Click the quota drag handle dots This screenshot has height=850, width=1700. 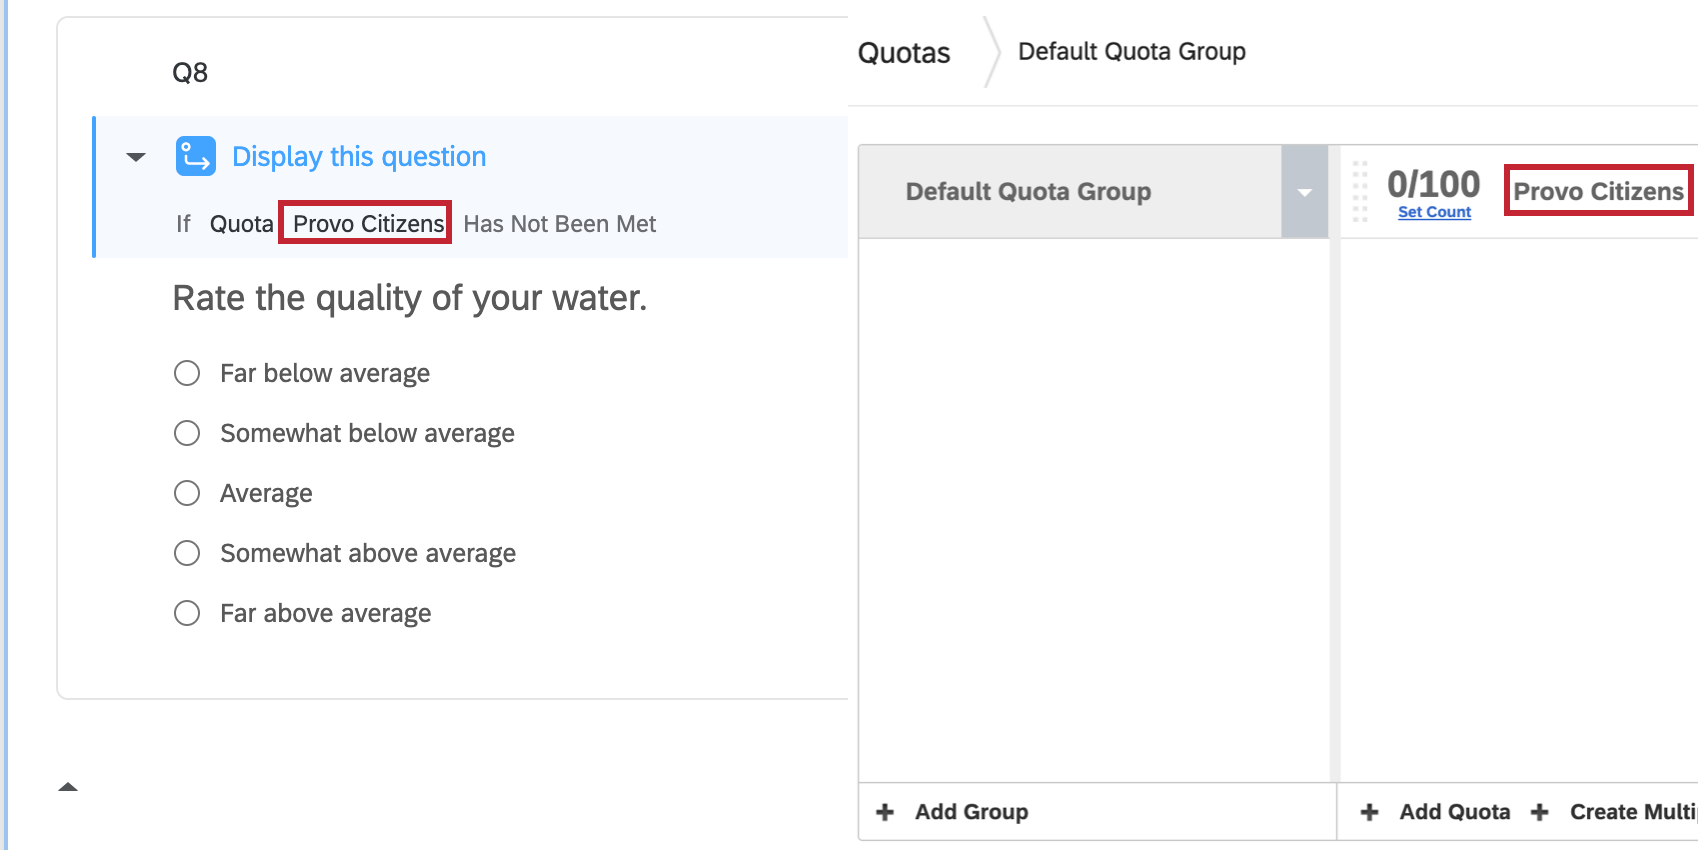coord(1360,191)
